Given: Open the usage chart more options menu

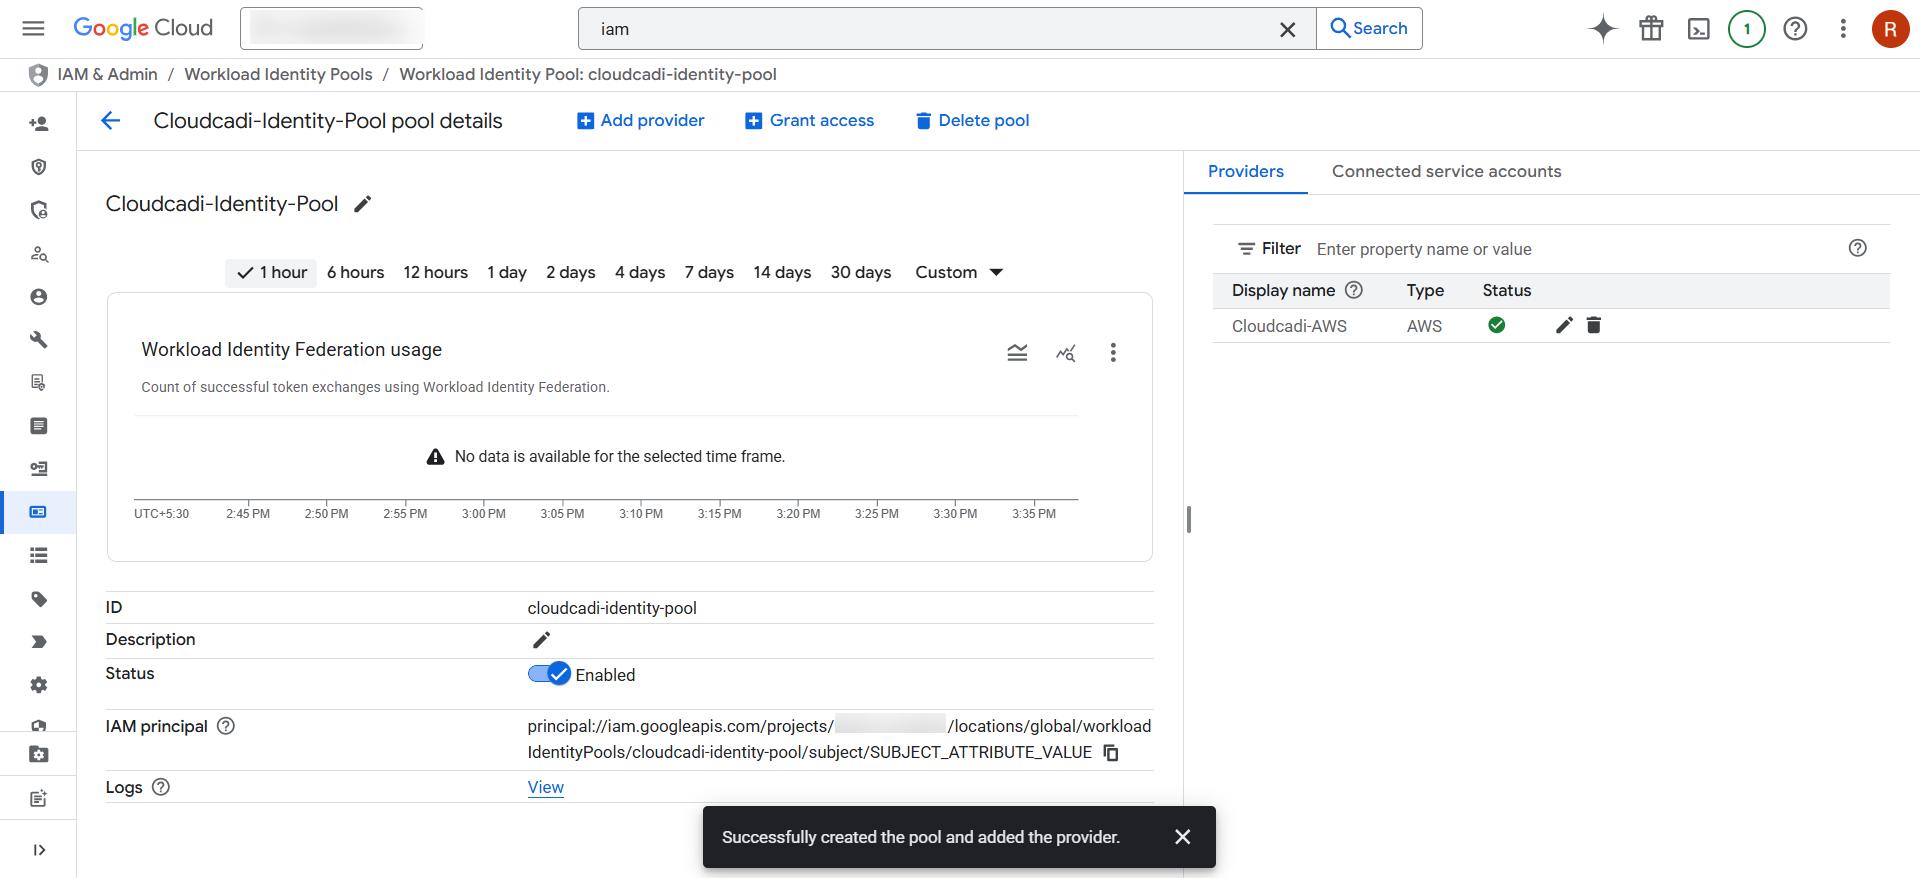Looking at the screenshot, I should (x=1113, y=353).
